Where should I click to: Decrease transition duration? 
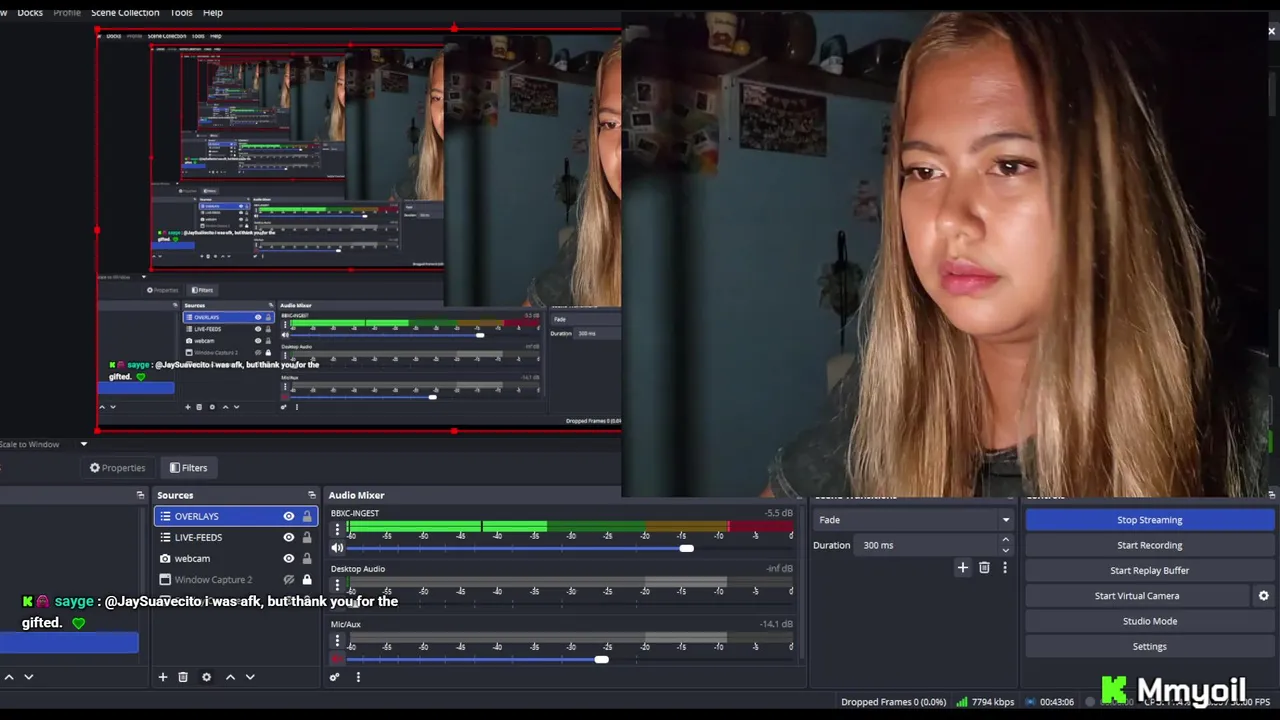click(1005, 550)
